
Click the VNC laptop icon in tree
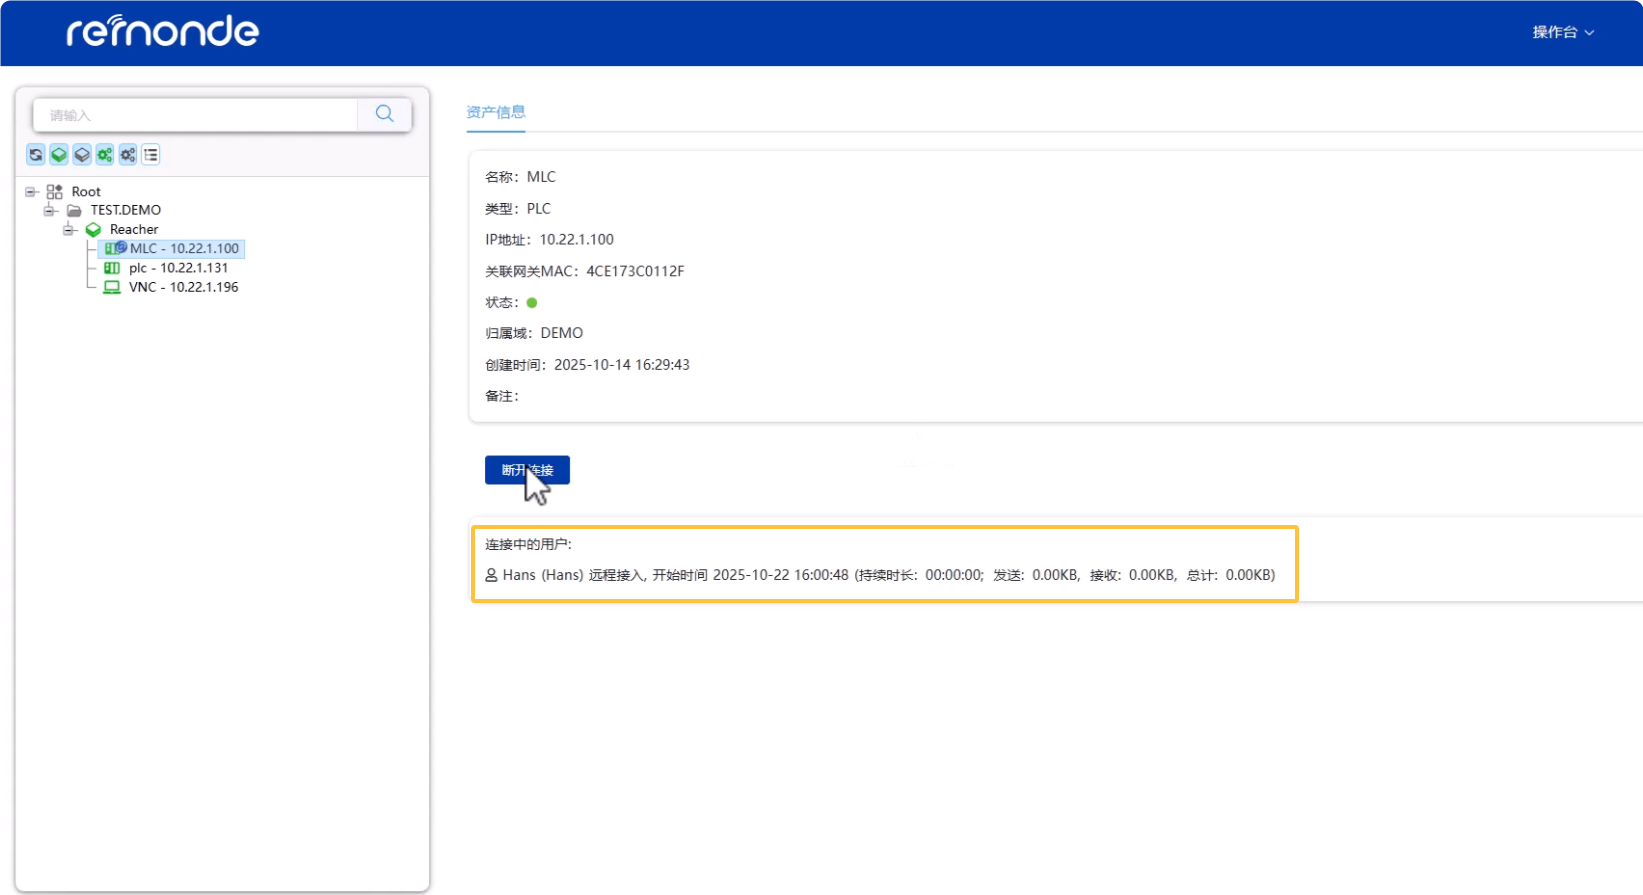(112, 287)
